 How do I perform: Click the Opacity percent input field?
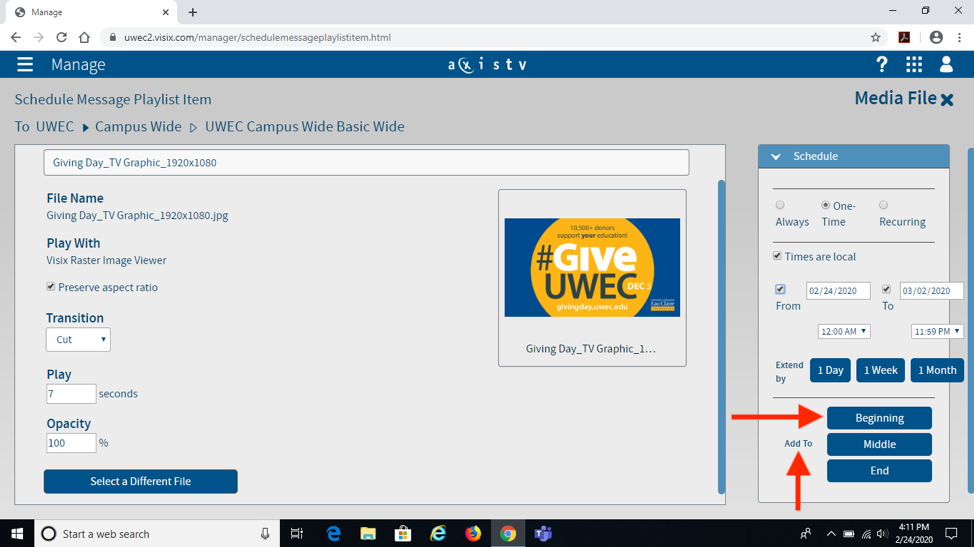(71, 443)
